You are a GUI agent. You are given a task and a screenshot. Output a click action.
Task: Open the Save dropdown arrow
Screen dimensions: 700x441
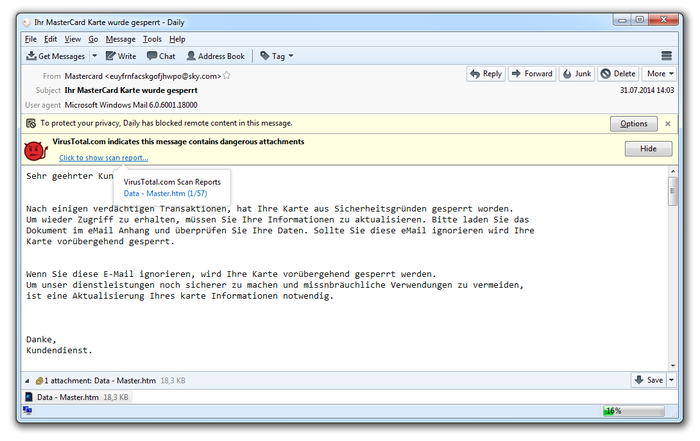671,380
